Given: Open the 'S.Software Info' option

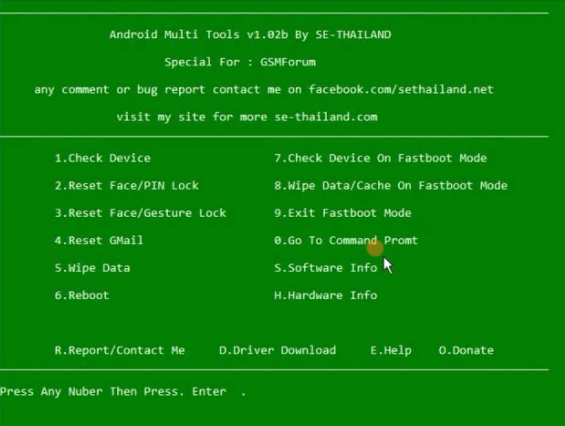Looking at the screenshot, I should [x=326, y=268].
